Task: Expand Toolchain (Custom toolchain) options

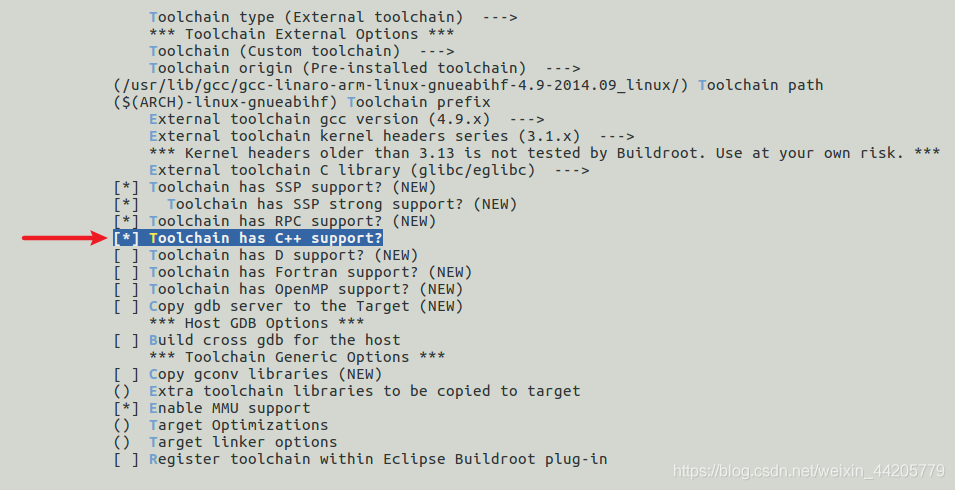Action: click(x=301, y=51)
